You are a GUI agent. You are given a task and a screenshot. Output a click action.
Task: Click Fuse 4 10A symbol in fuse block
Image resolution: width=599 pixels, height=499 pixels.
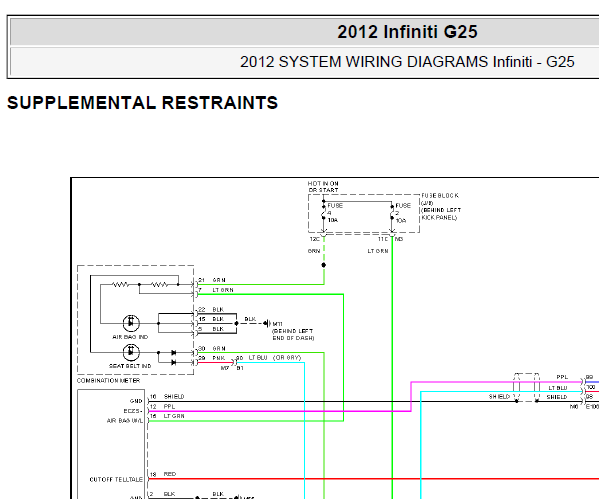pyautogui.click(x=324, y=213)
